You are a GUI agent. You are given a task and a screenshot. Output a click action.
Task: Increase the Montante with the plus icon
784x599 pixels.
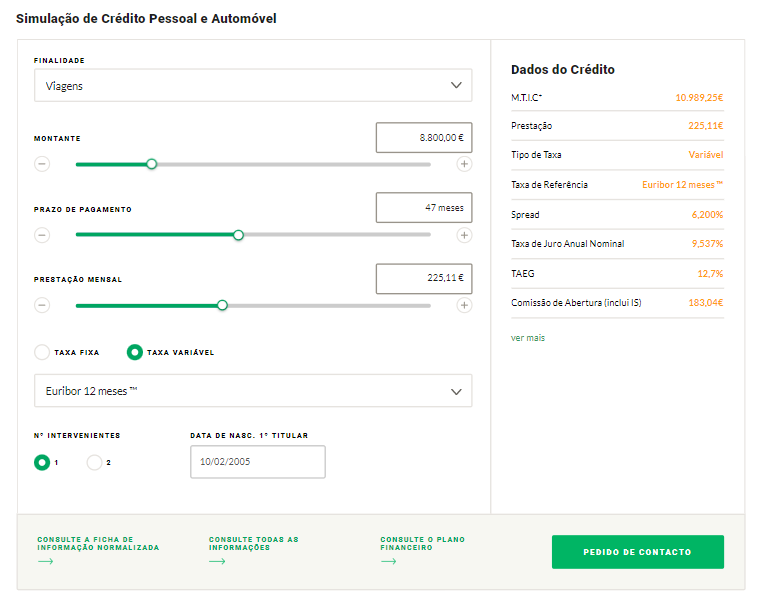(464, 164)
